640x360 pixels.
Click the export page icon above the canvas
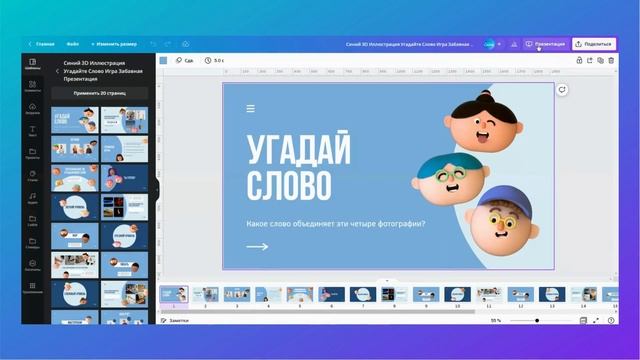[590, 60]
